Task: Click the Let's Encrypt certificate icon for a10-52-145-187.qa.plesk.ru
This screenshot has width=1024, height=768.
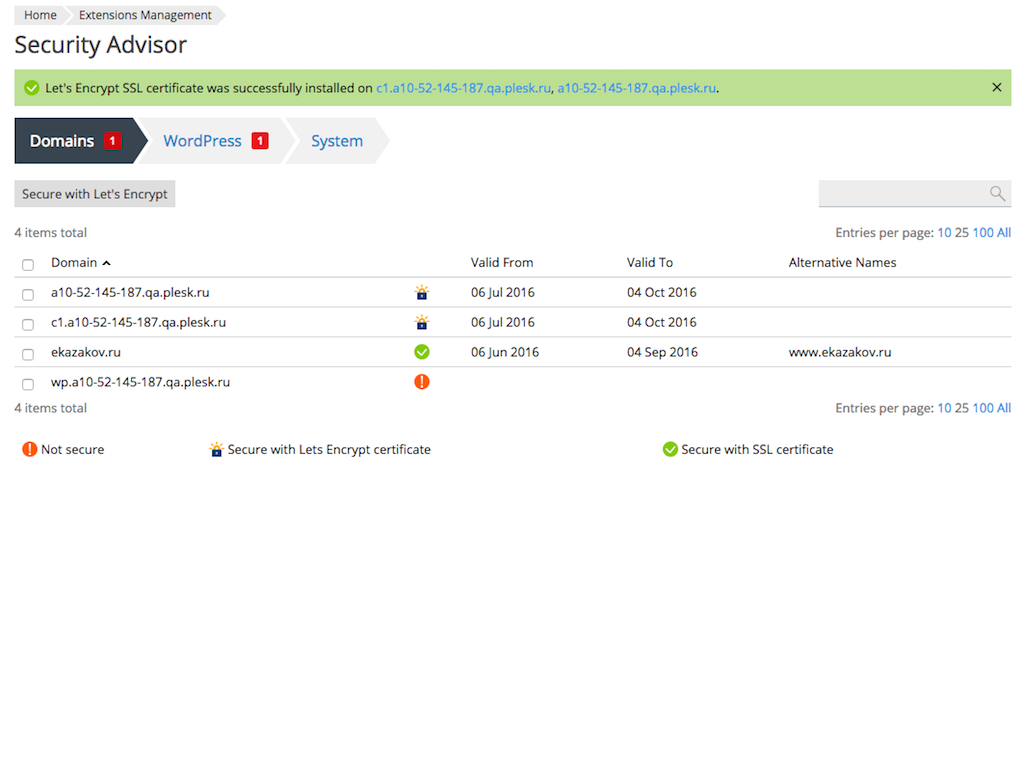Action: pos(421,292)
